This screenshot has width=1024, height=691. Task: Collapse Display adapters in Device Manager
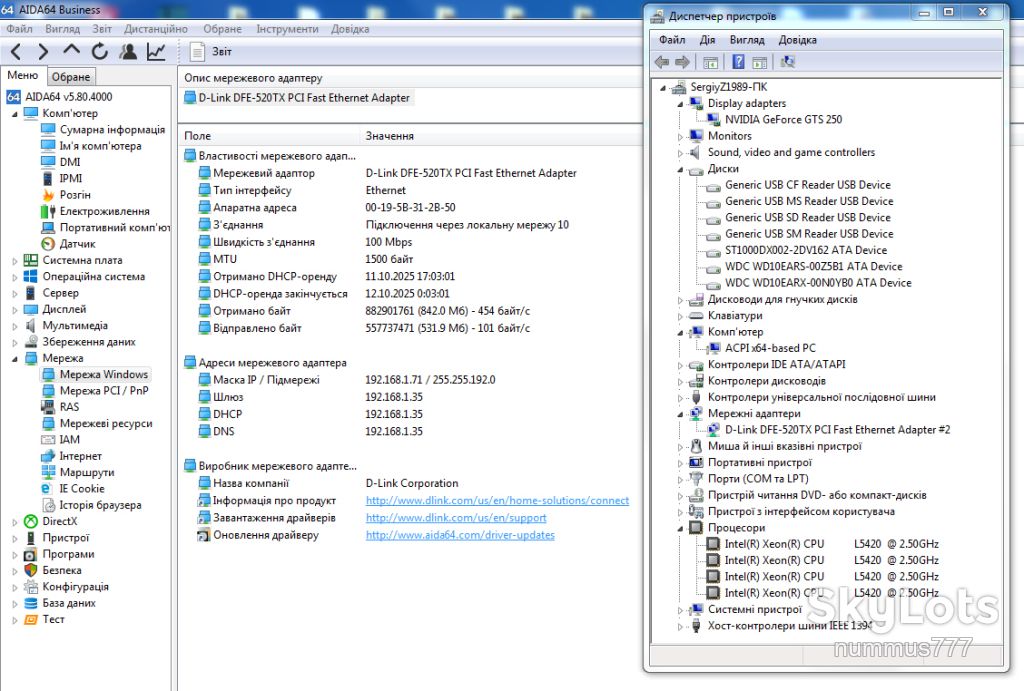tap(680, 104)
